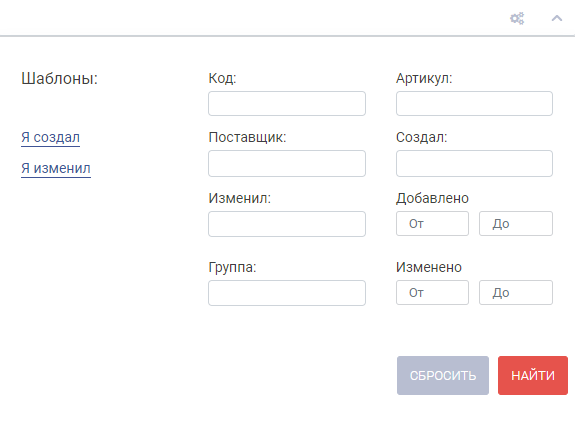The height and width of the screenshot is (424, 575).
Task: Focus the 'Изменил' input field
Action: 287,224
